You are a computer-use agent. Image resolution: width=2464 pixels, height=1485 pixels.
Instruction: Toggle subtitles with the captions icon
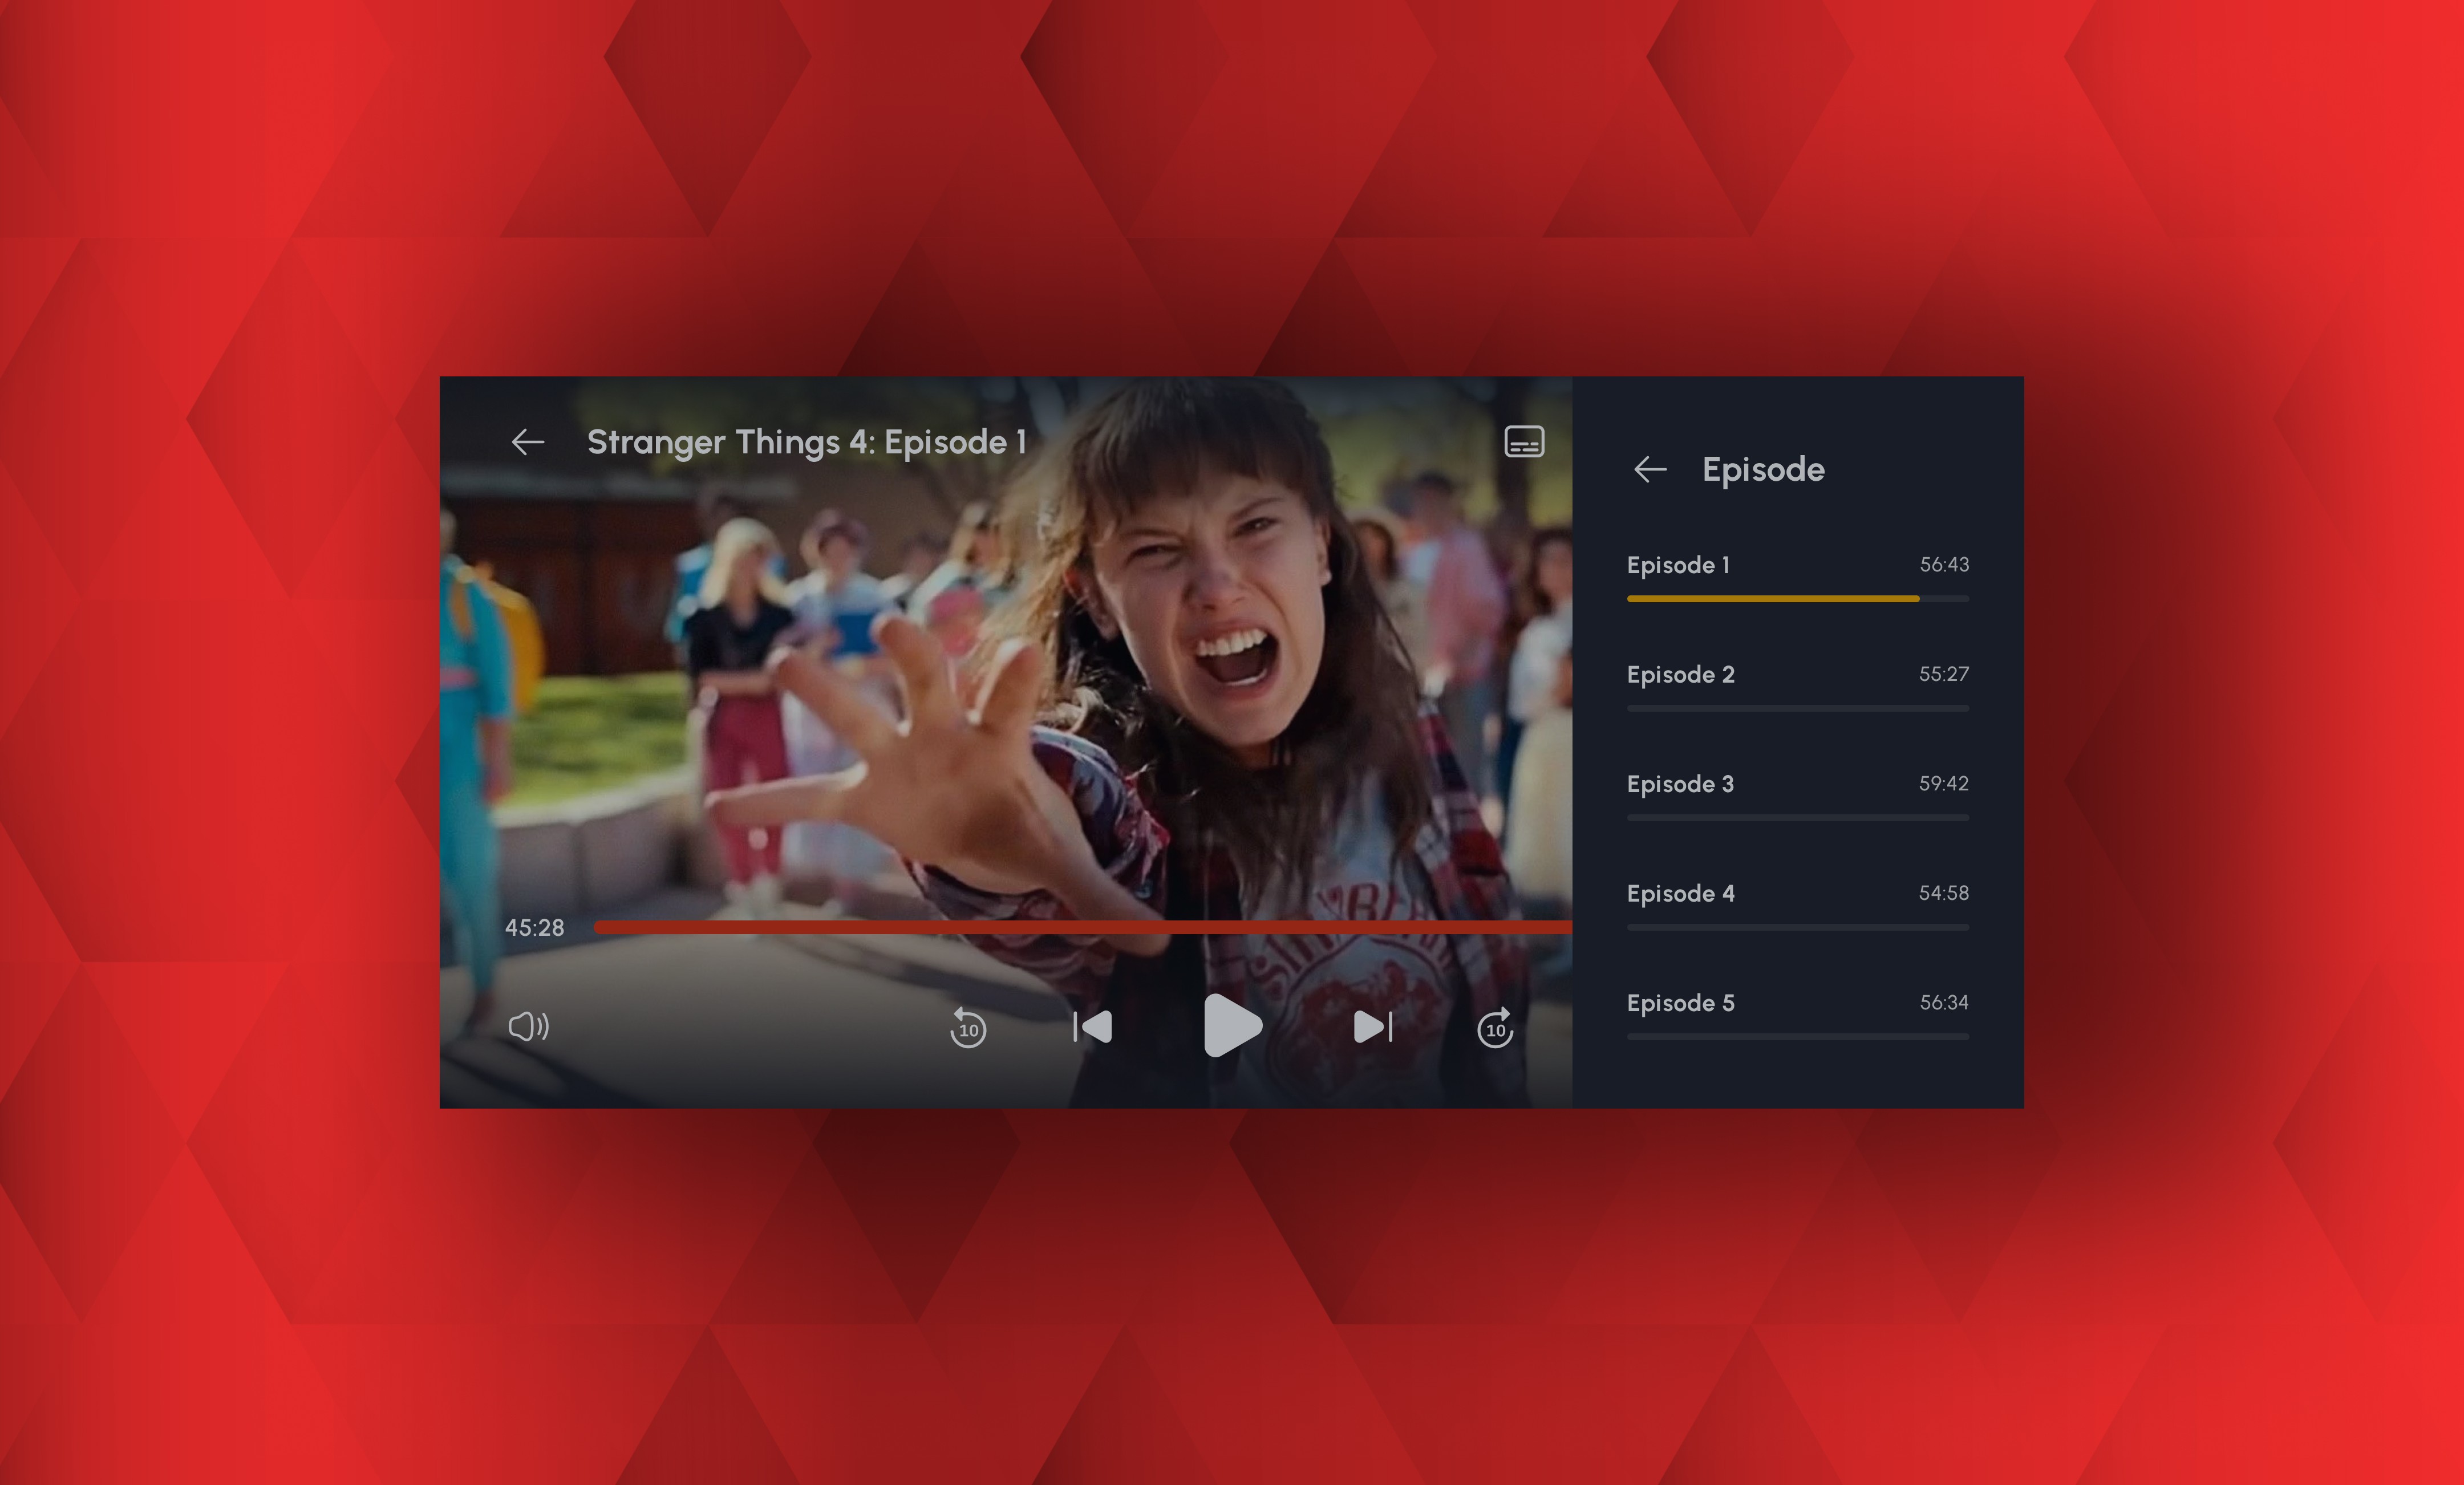point(1524,442)
